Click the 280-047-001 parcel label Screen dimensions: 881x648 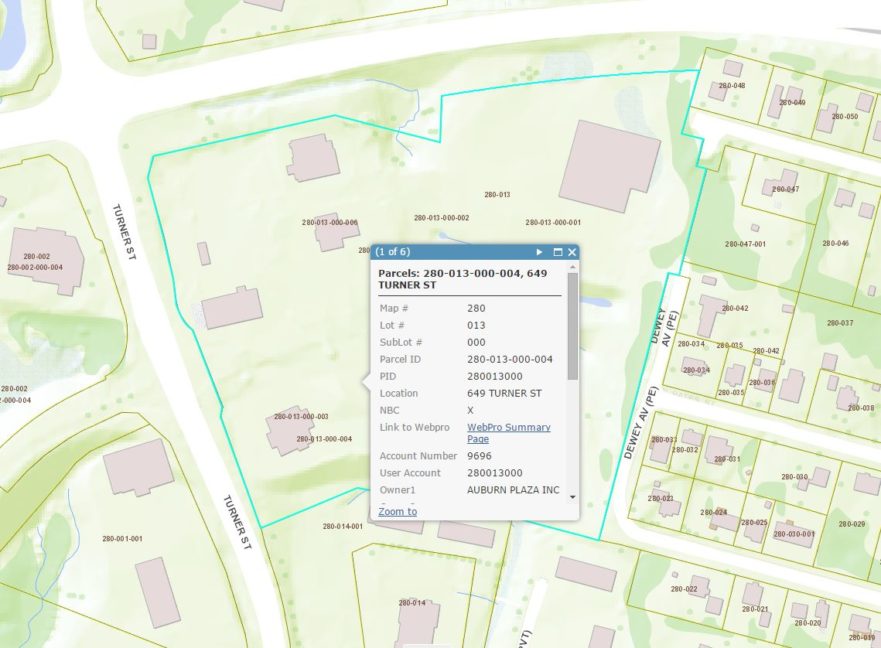click(x=746, y=244)
